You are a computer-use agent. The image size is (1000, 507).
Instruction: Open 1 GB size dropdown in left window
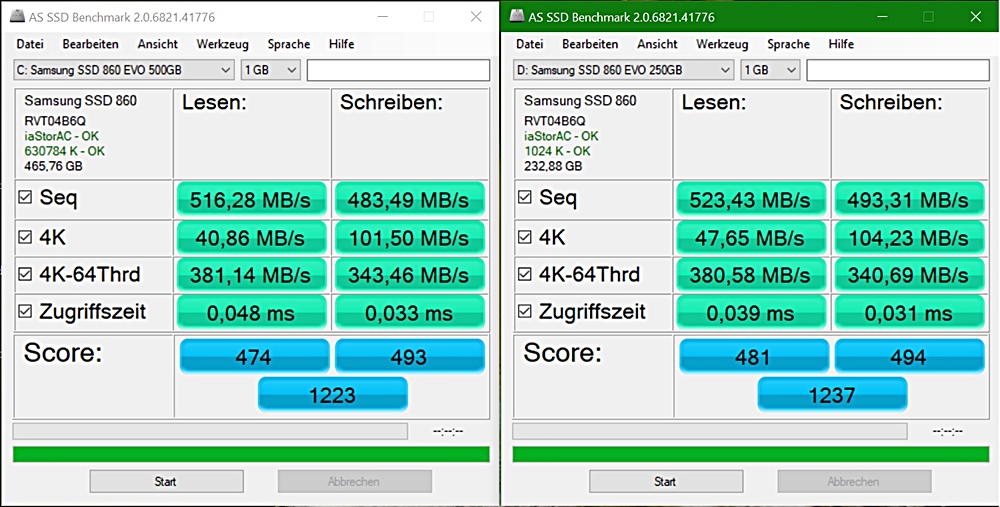click(270, 70)
